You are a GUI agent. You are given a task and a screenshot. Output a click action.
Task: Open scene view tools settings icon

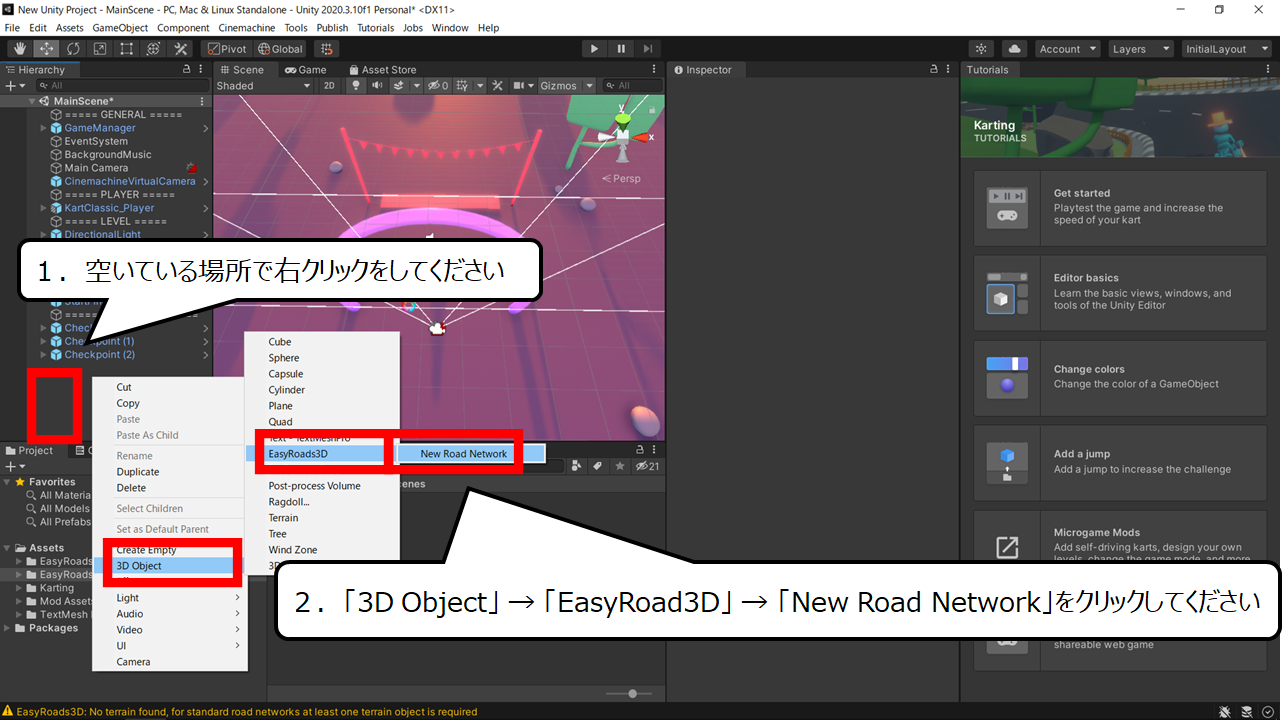pyautogui.click(x=497, y=86)
